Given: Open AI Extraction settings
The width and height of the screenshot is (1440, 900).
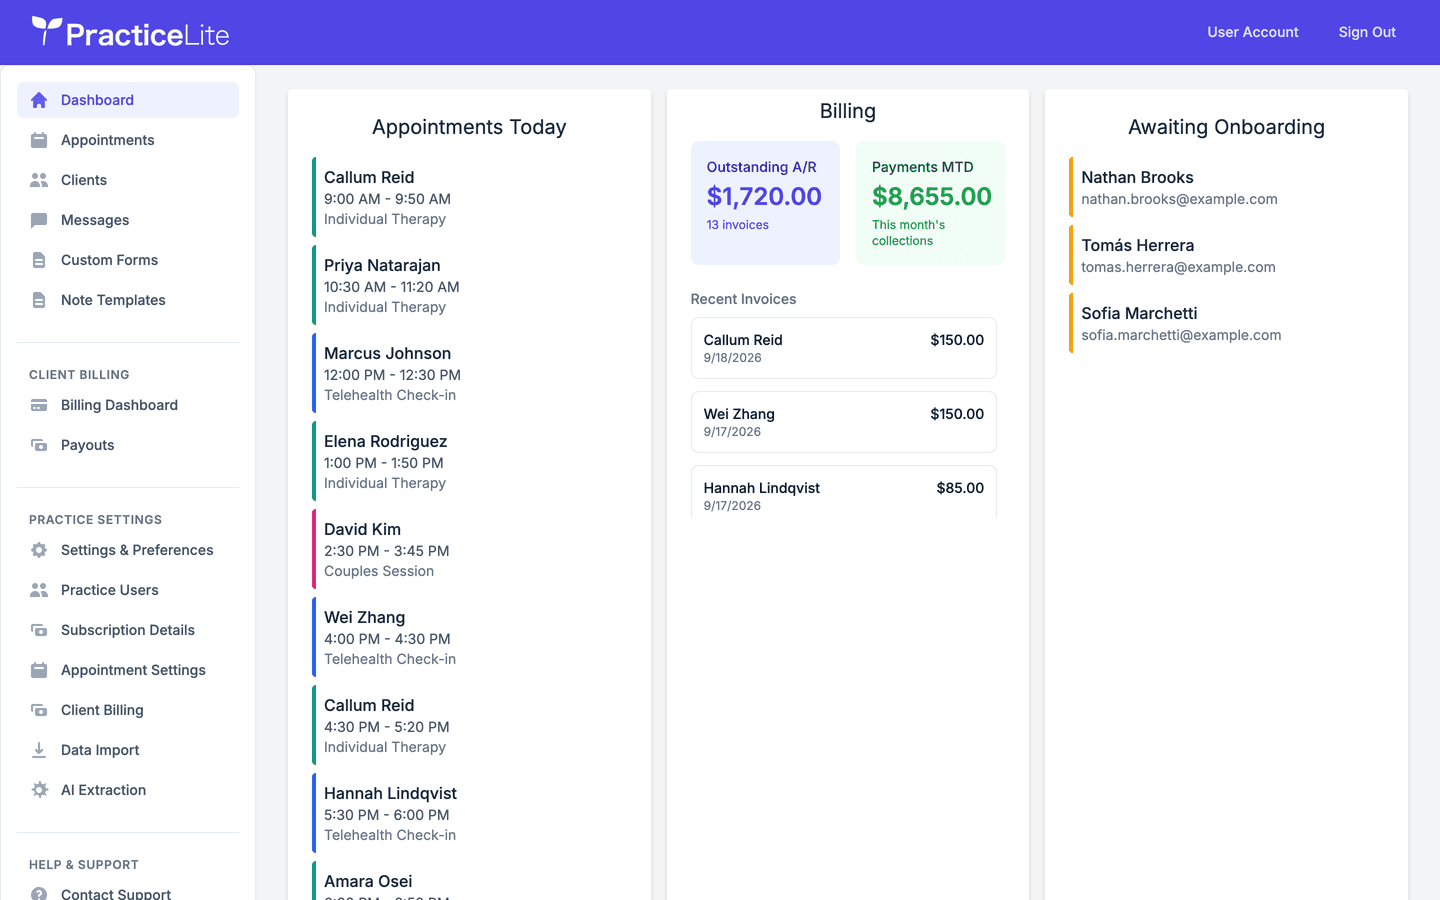Looking at the screenshot, I should point(128,790).
